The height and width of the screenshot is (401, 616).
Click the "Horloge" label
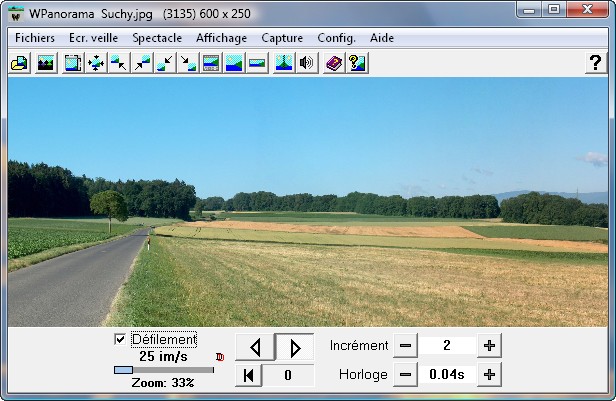pyautogui.click(x=363, y=375)
